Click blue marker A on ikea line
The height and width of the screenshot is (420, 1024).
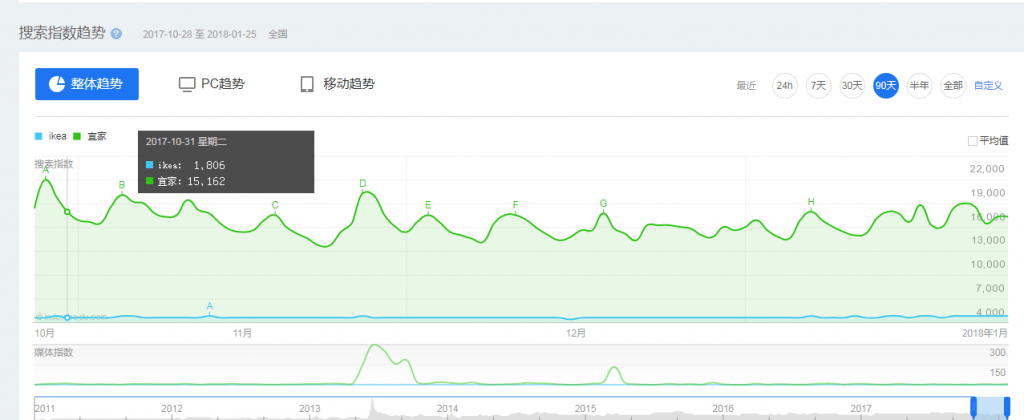(x=209, y=306)
